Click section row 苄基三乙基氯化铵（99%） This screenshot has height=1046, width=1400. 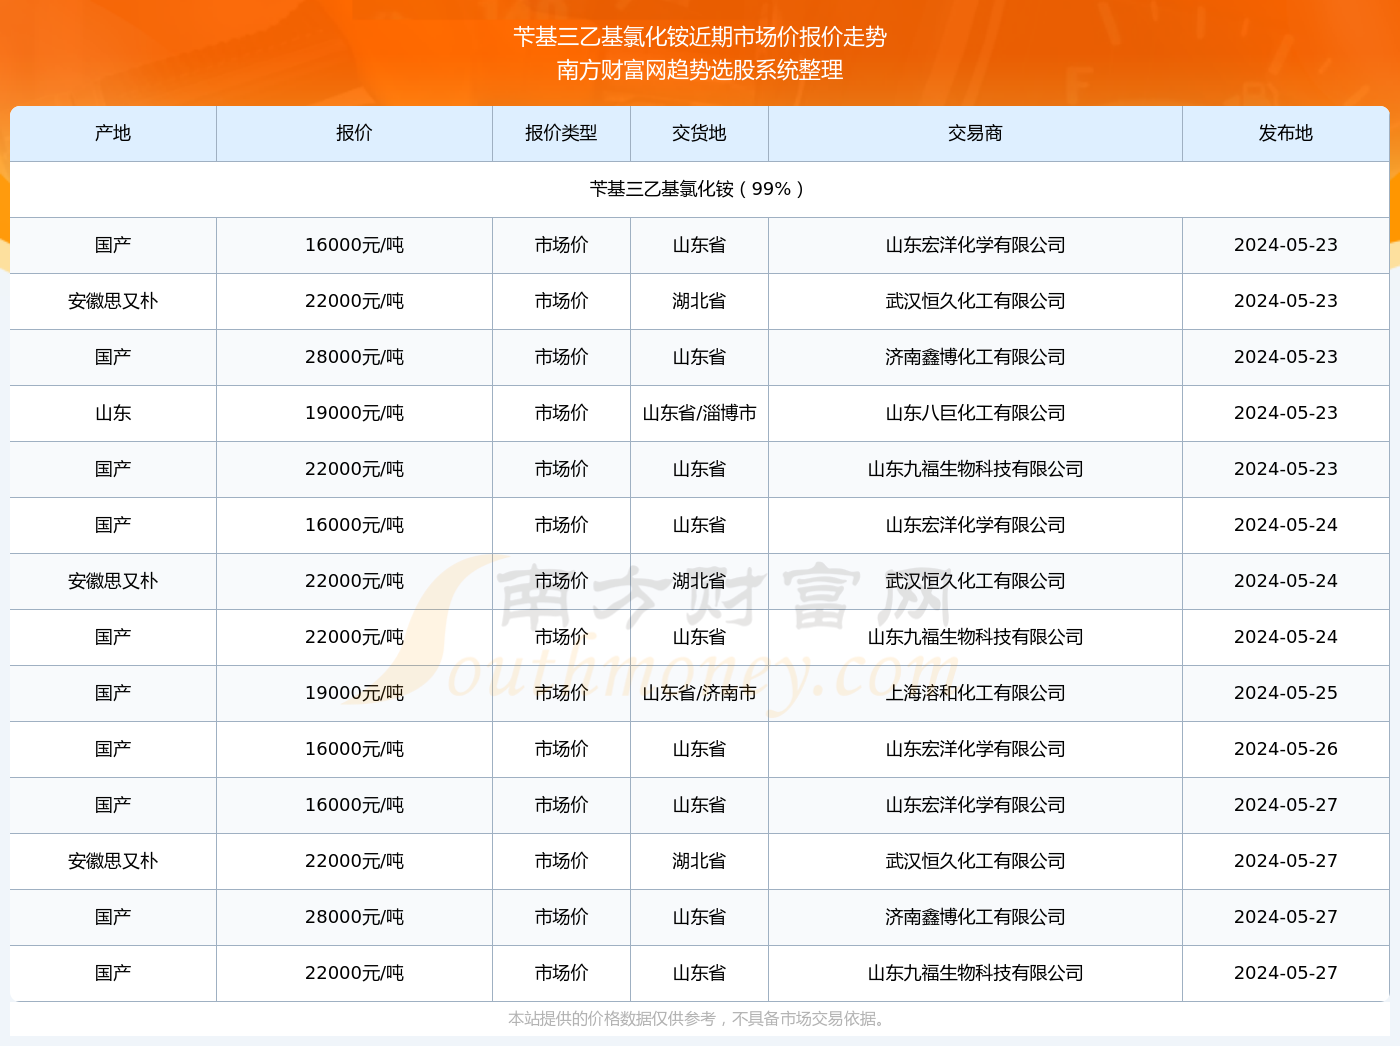699,189
